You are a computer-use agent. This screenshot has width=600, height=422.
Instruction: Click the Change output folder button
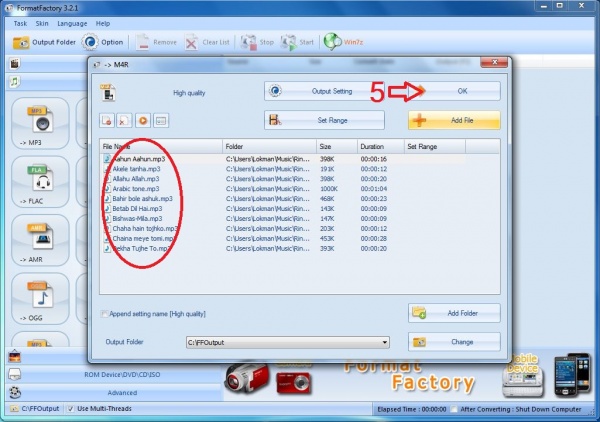coord(454,342)
